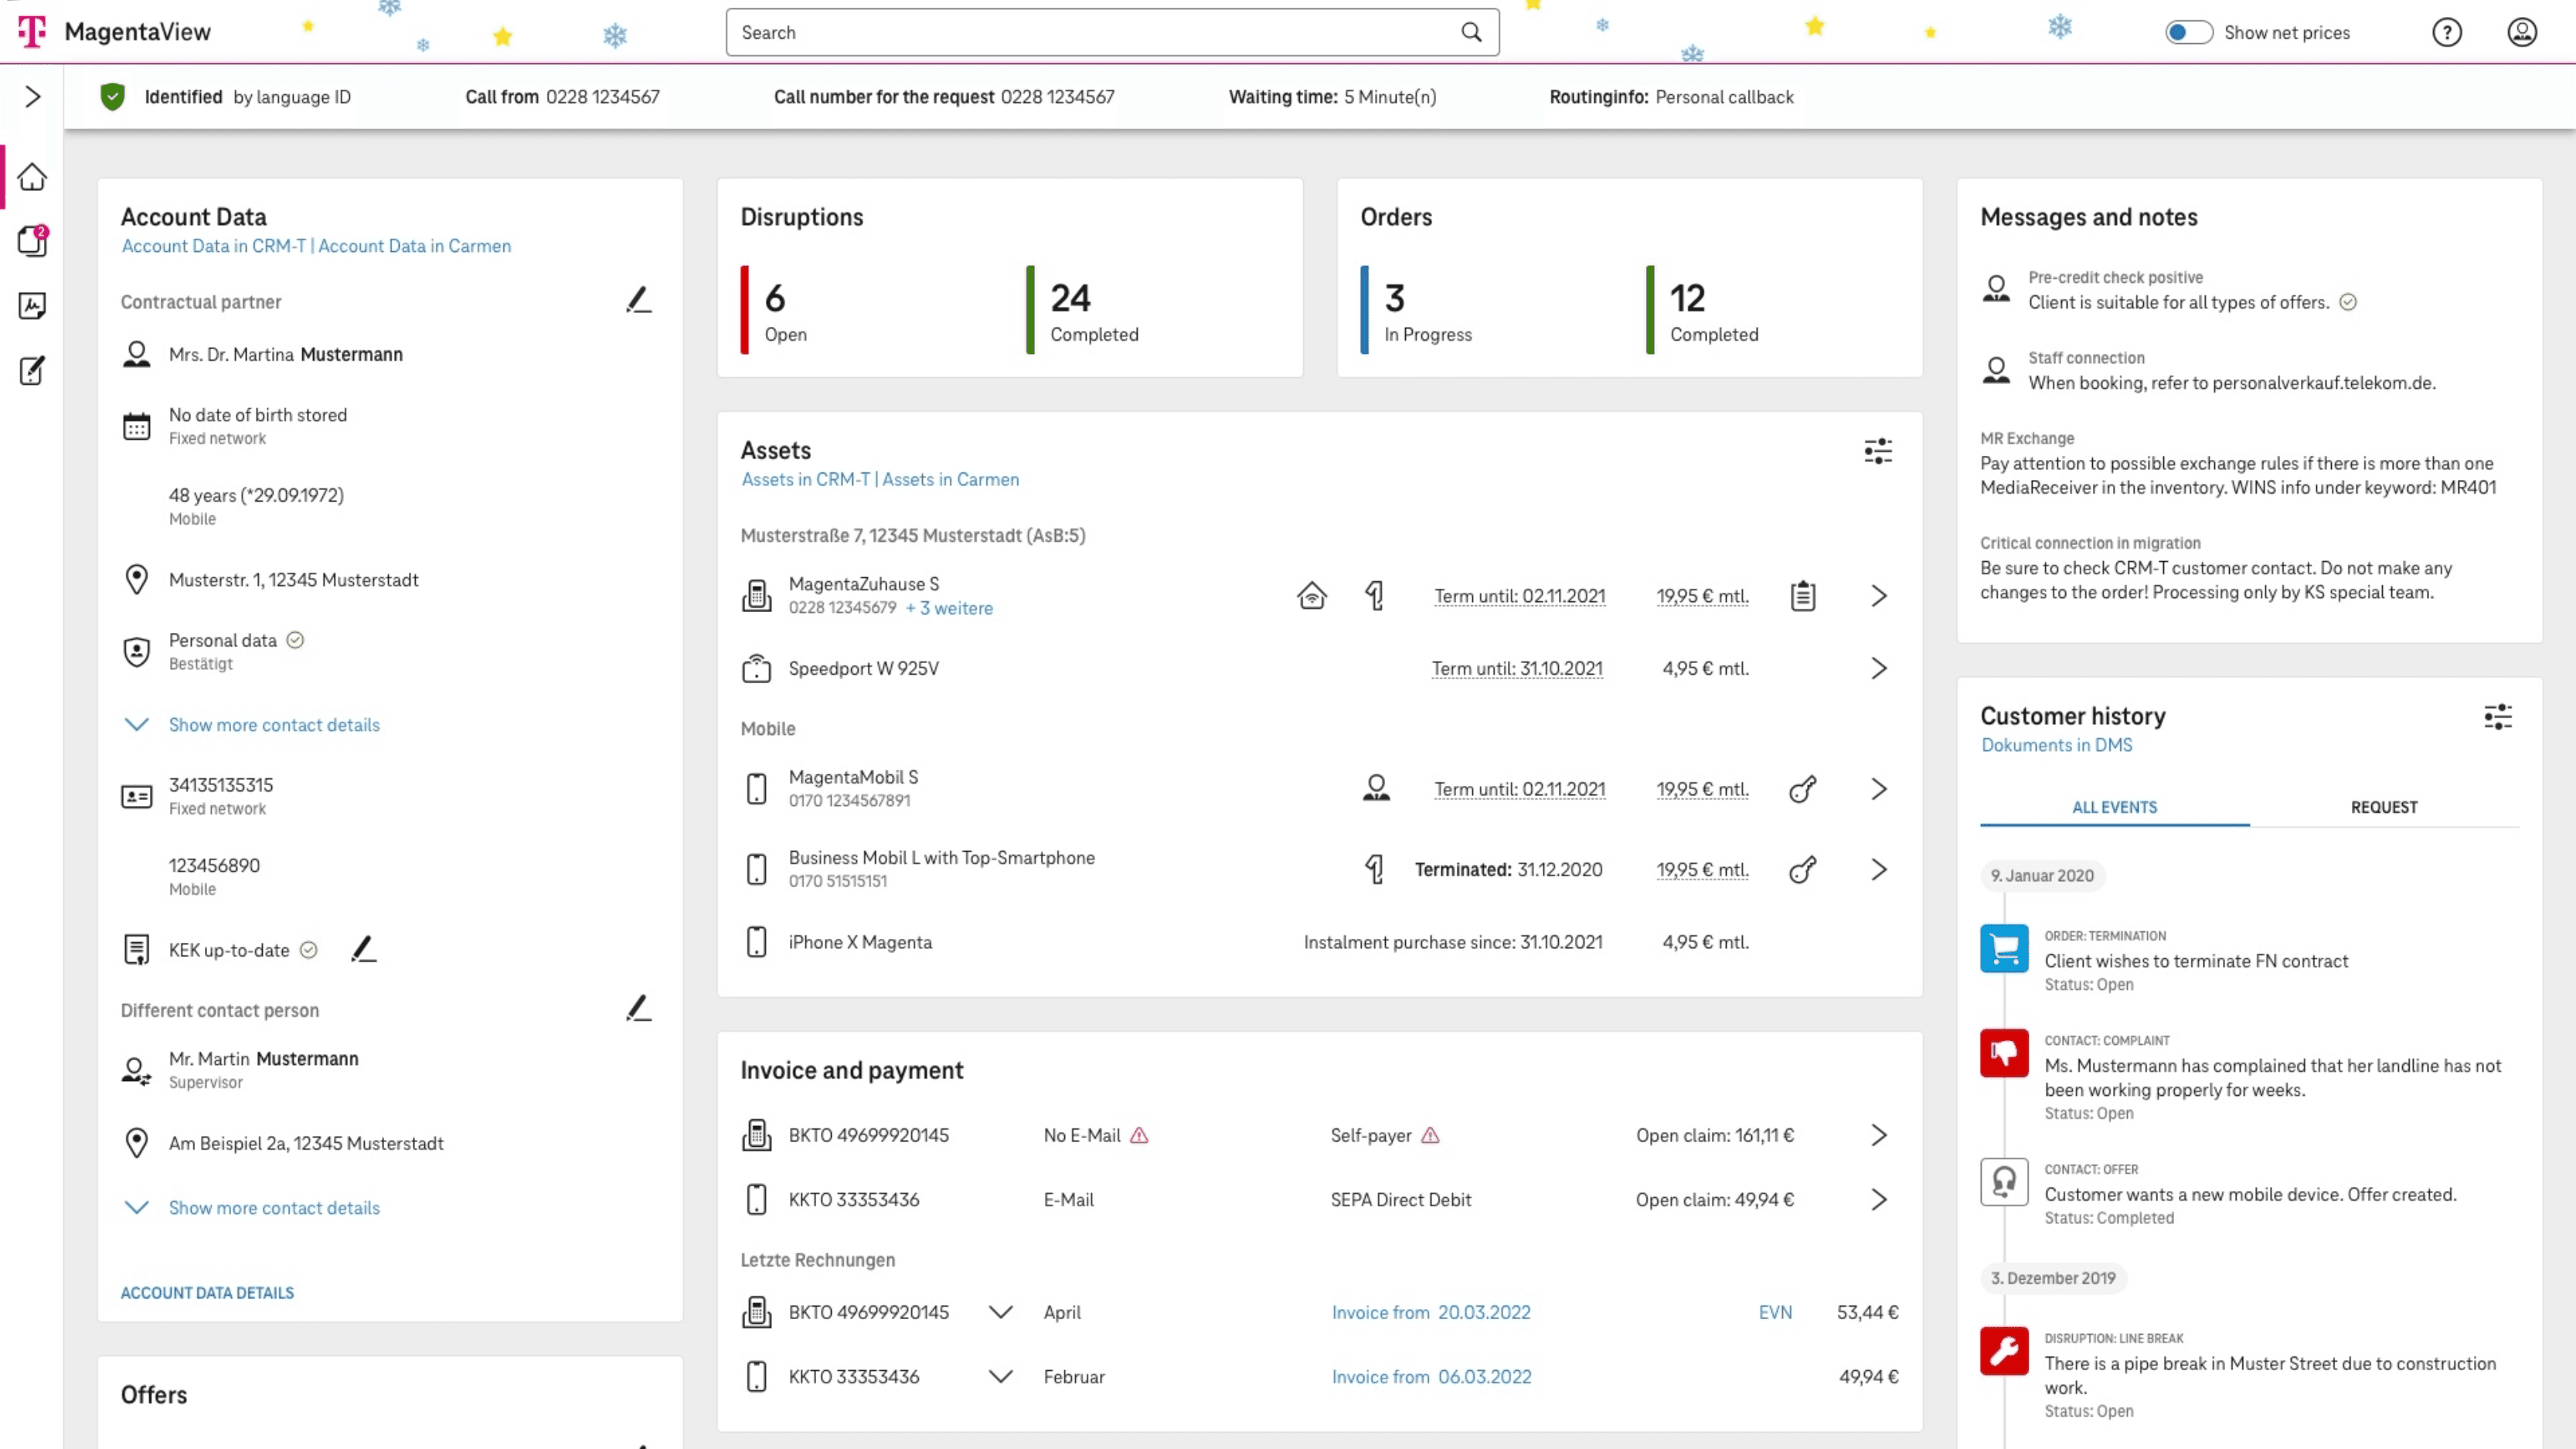Open Assets filter settings icon
The height and width of the screenshot is (1449, 2576).
(1878, 451)
